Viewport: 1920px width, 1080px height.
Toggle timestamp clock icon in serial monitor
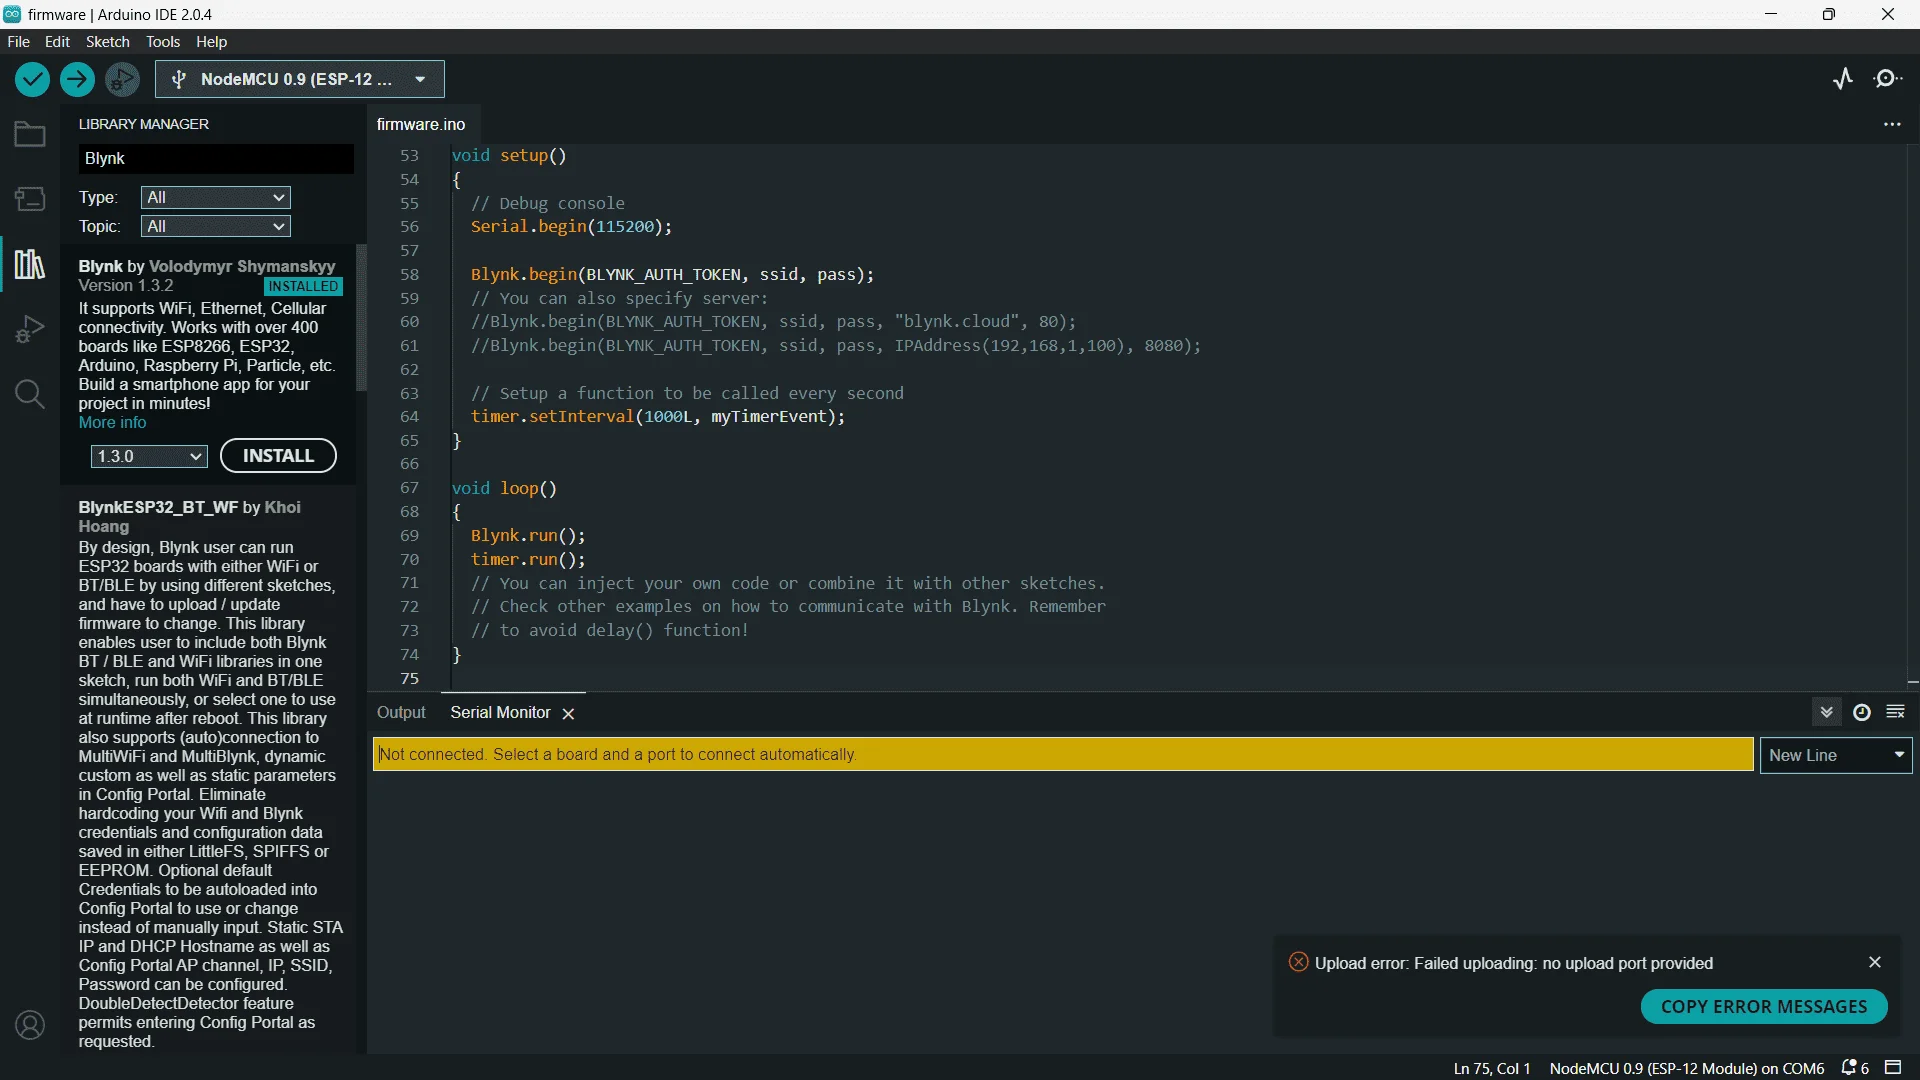point(1861,712)
